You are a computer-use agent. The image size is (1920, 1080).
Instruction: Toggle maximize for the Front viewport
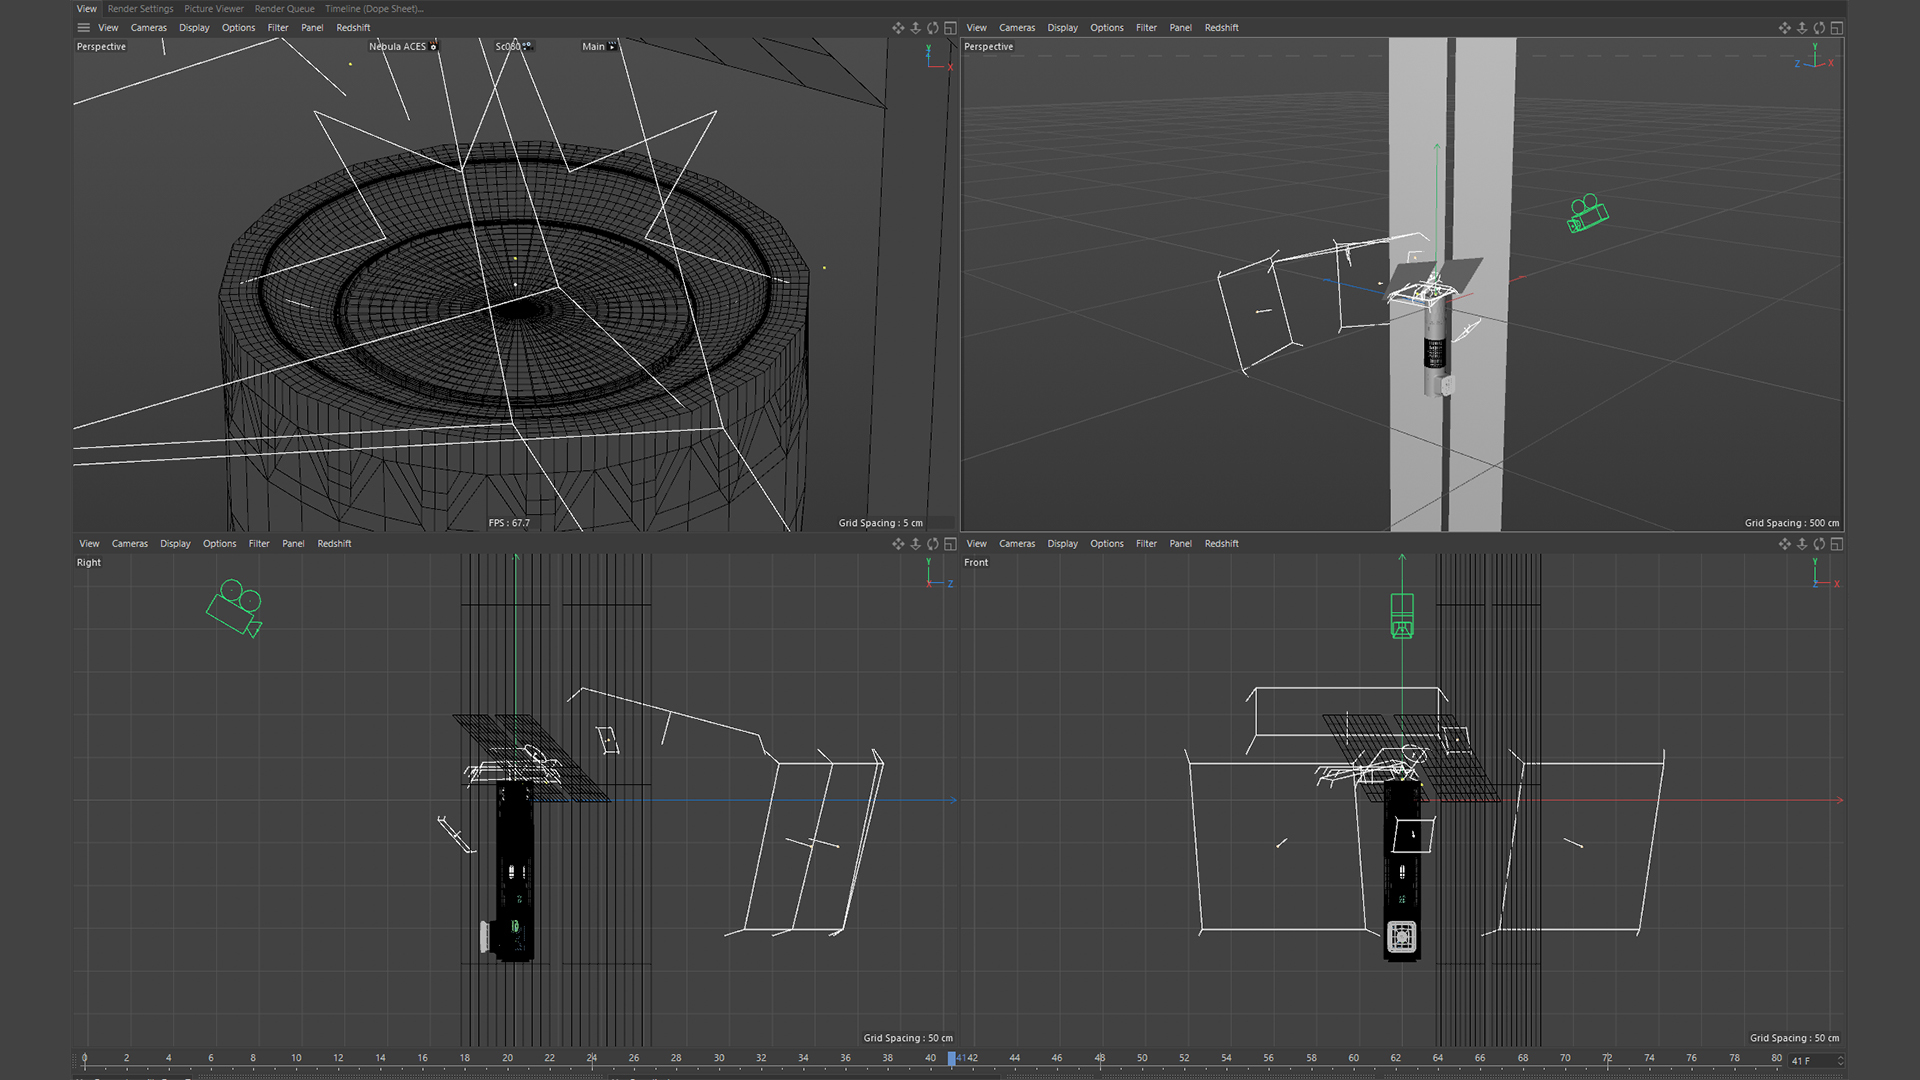tap(1836, 544)
